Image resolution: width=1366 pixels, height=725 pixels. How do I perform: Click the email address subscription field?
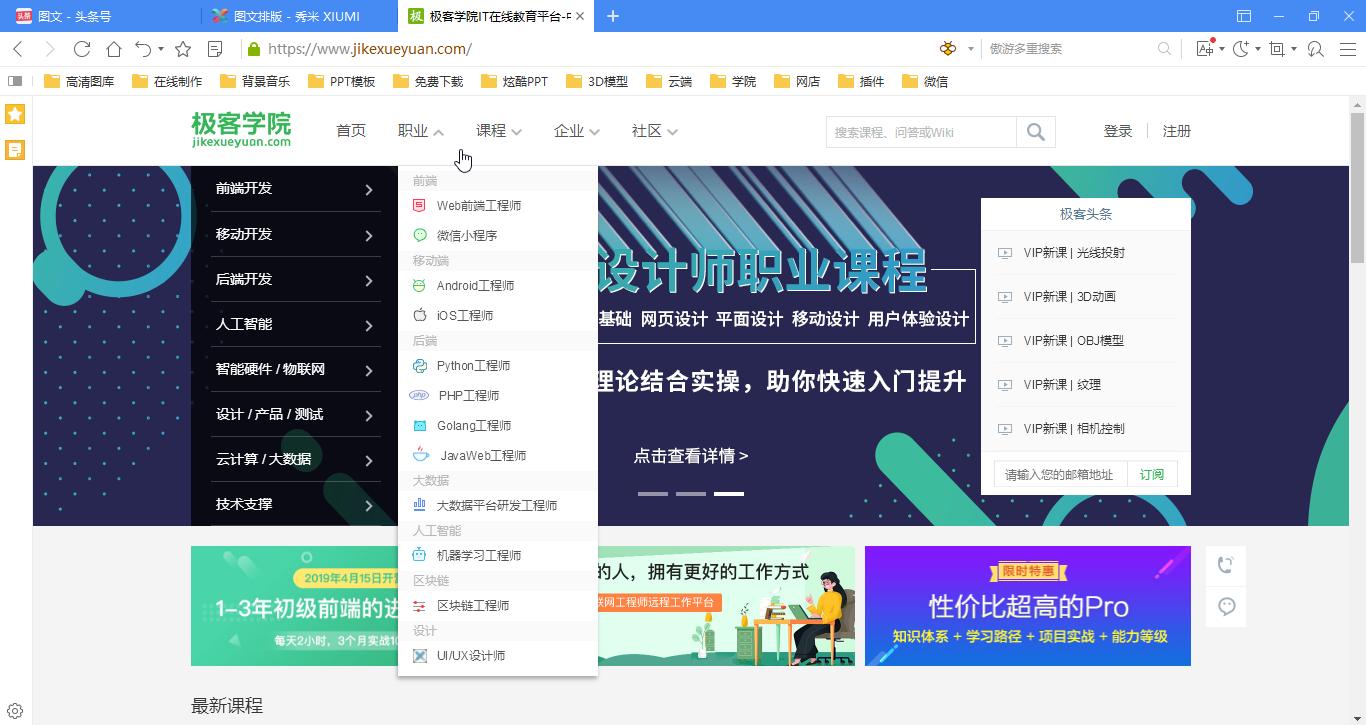click(x=1061, y=474)
